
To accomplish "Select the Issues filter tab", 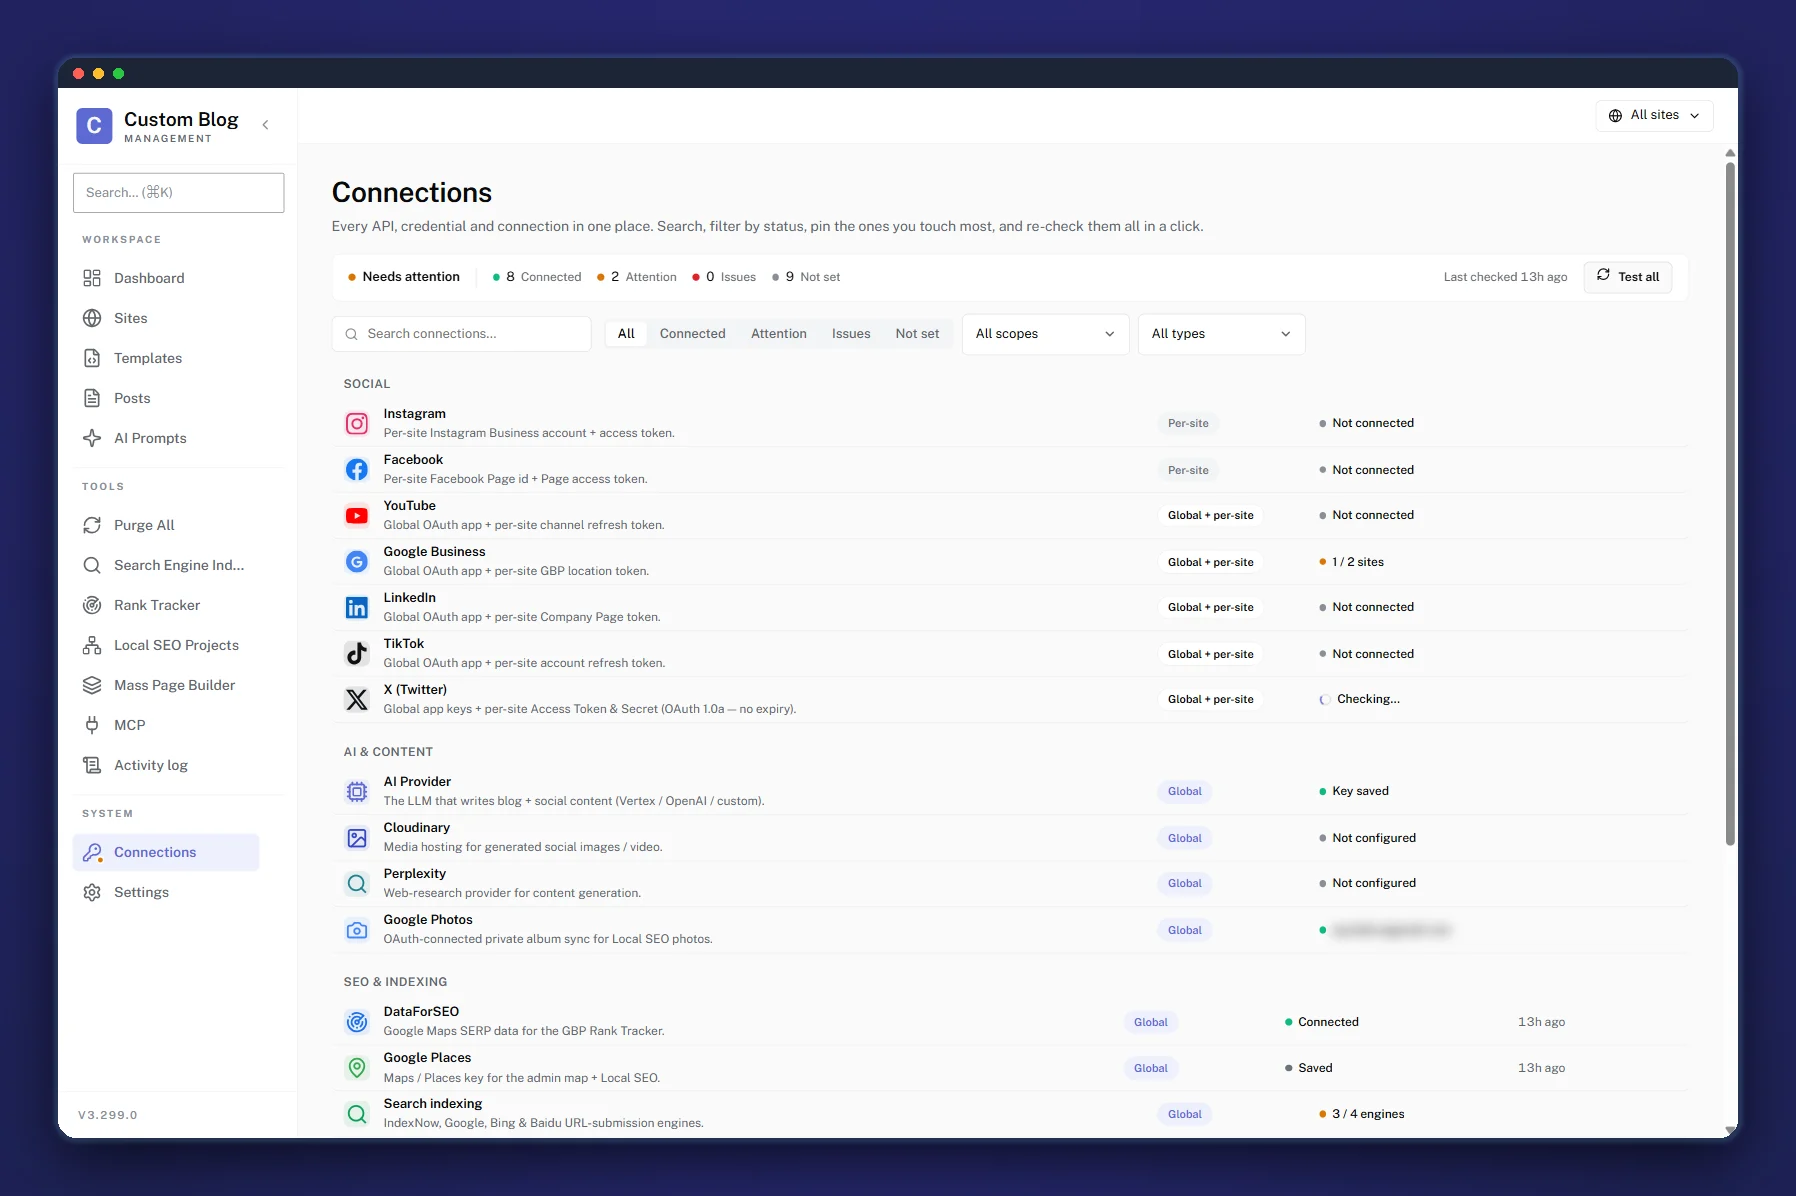I will (851, 334).
